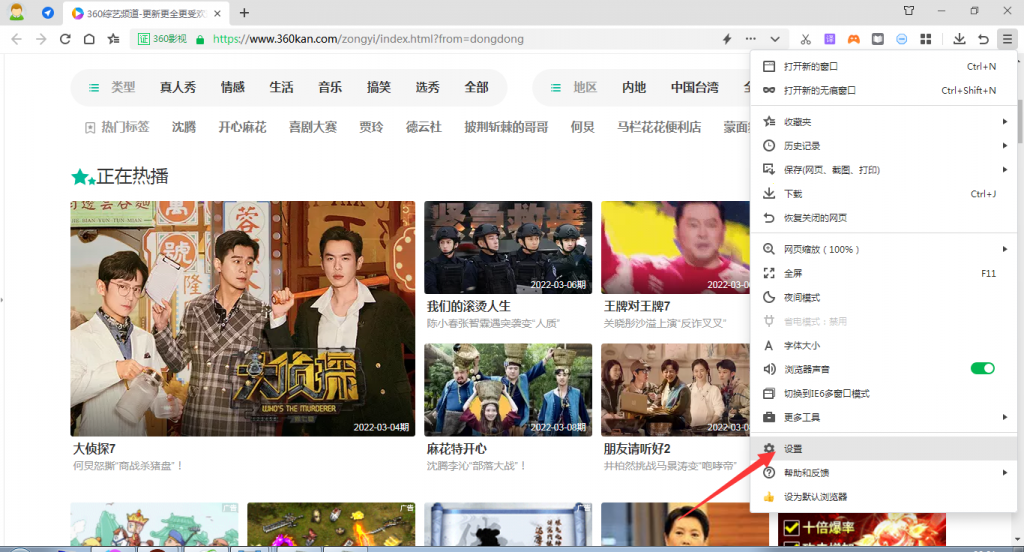Click the toolbar undo closed page icon
This screenshot has height=552, width=1024.
click(x=983, y=39)
